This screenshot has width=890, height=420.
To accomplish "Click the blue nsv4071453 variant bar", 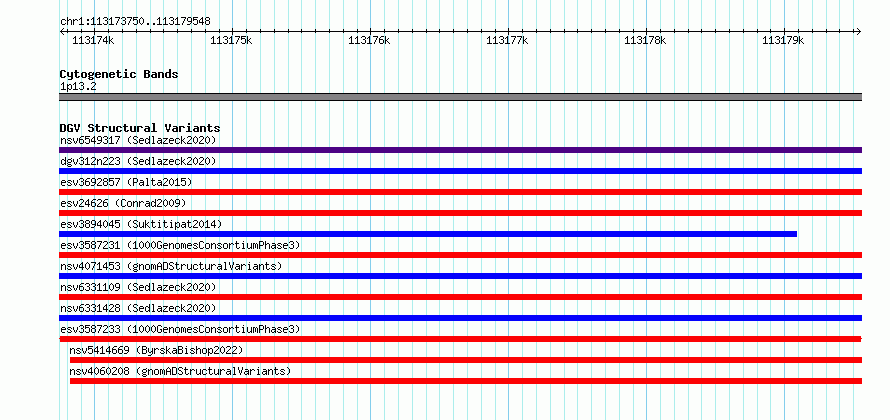I will 460,276.
